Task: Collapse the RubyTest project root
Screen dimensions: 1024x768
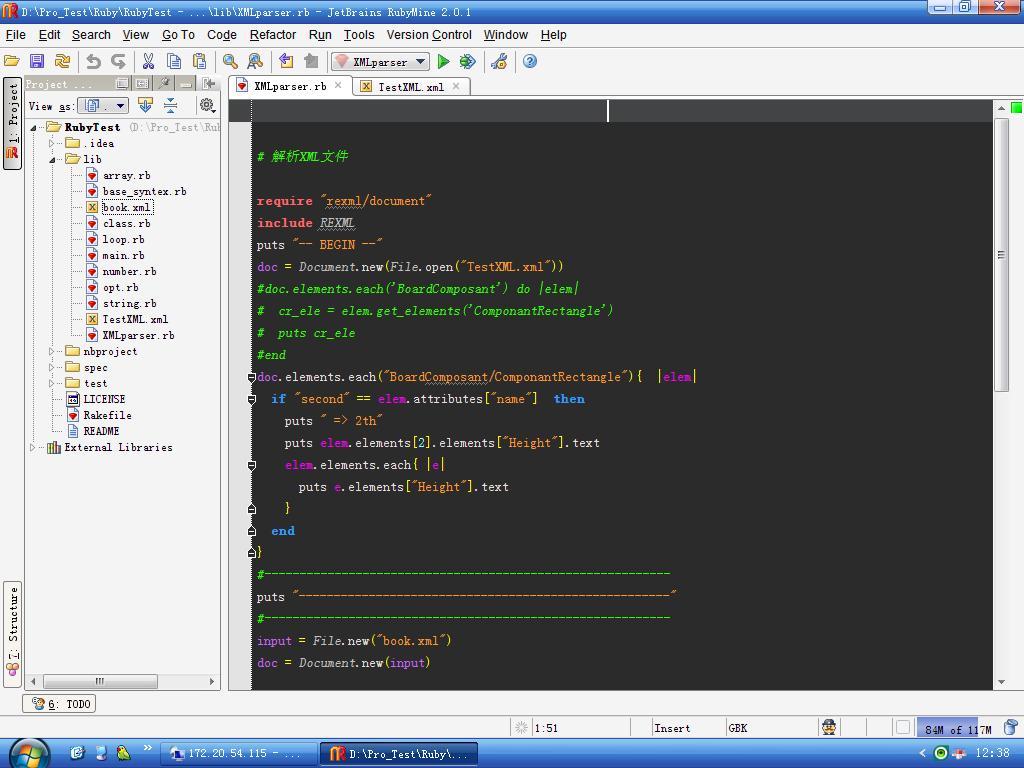Action: 33,127
